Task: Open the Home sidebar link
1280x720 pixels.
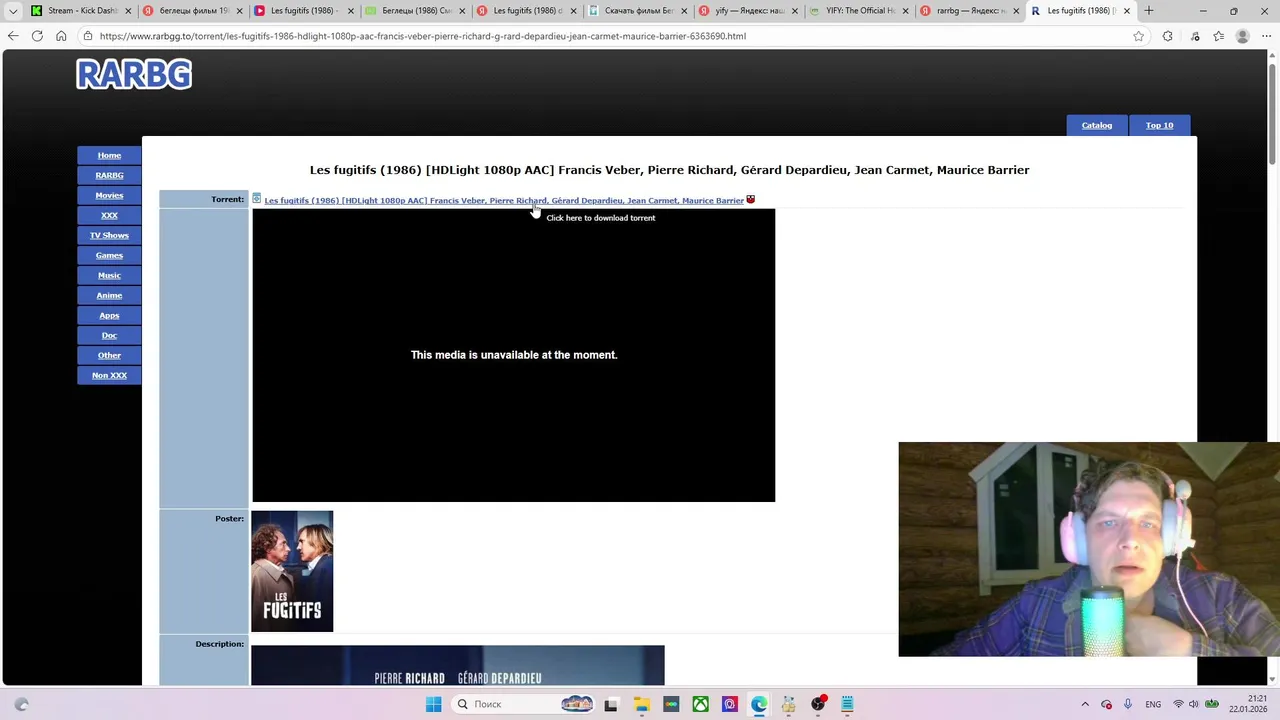Action: click(x=109, y=155)
